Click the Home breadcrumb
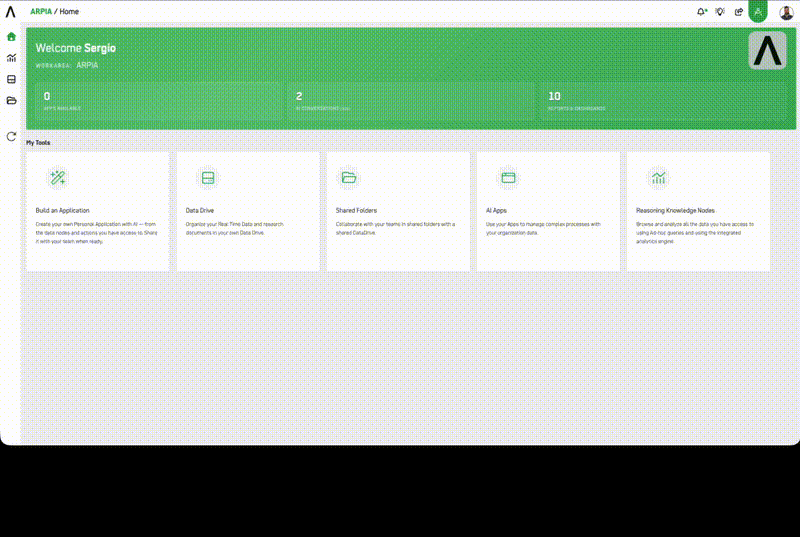Screen dimensions: 800x537 click(69, 11)
